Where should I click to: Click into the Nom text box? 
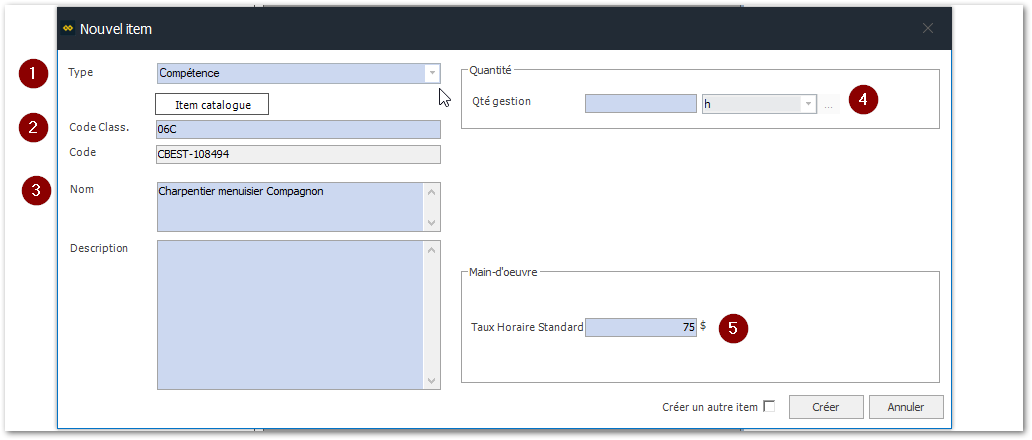coord(290,206)
